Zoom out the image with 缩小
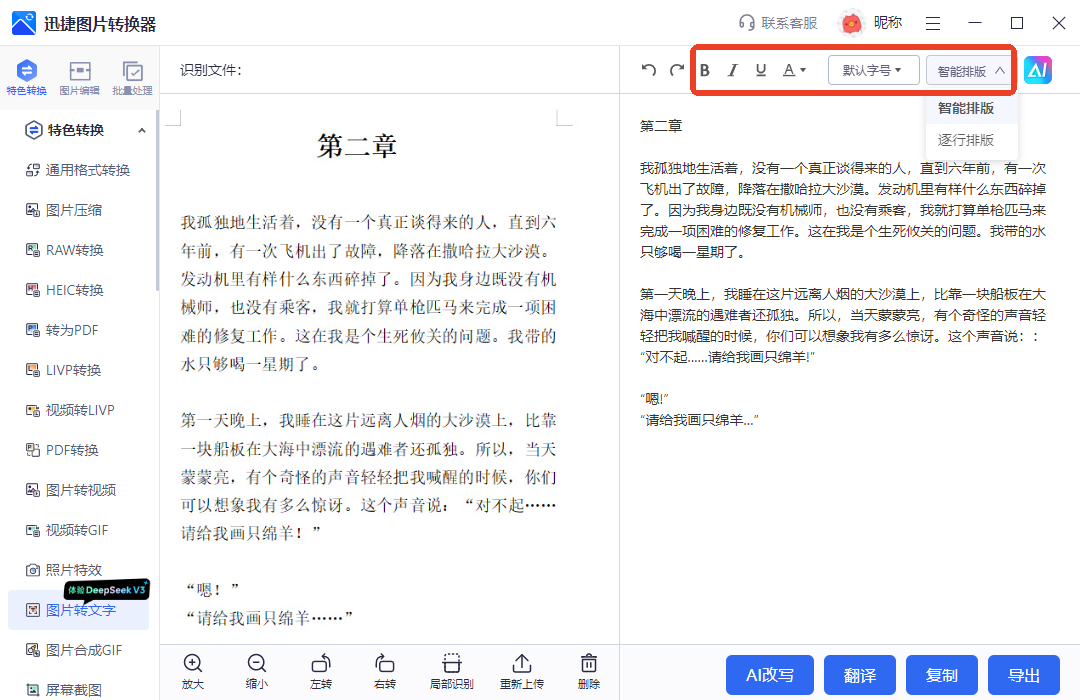Viewport: 1080px width, 700px height. 257,672
